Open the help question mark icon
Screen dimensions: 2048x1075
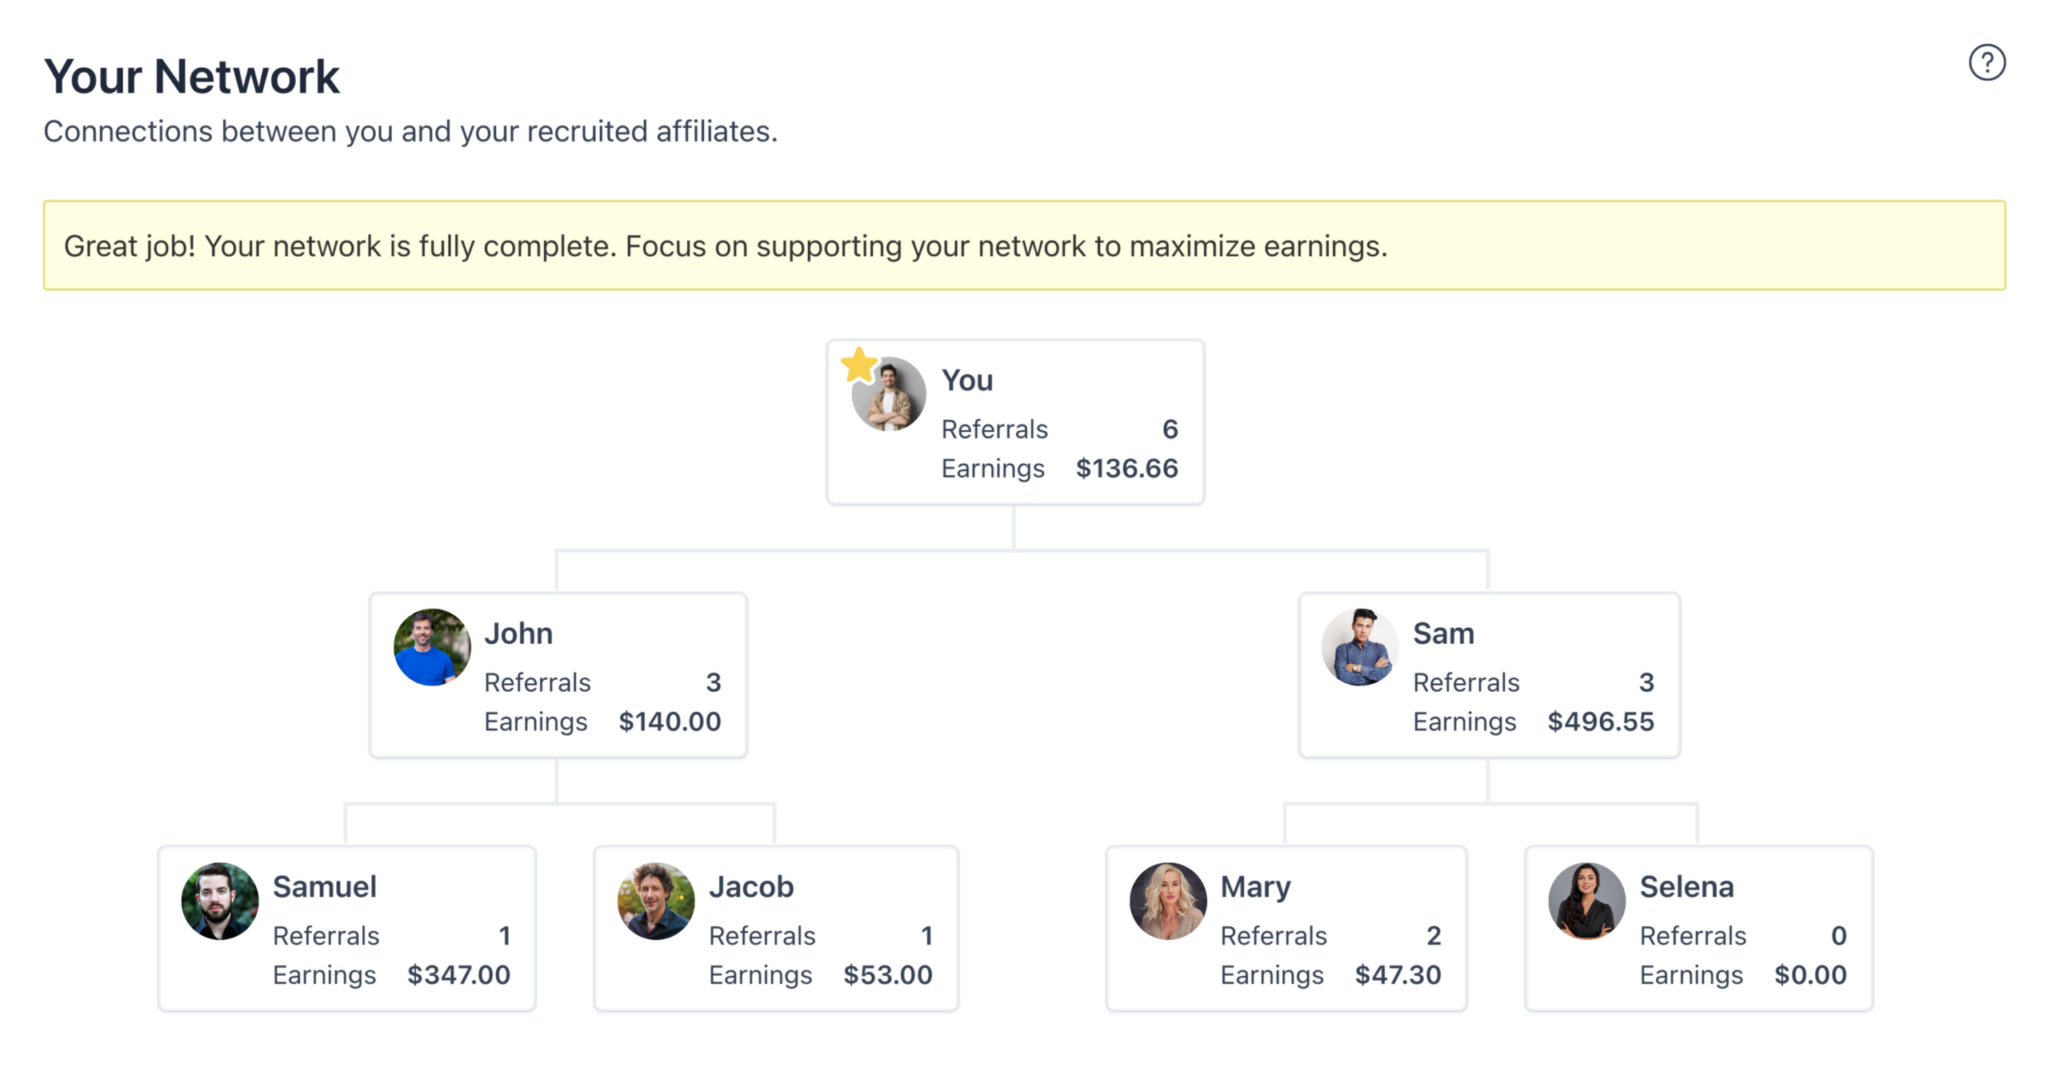tap(1986, 62)
